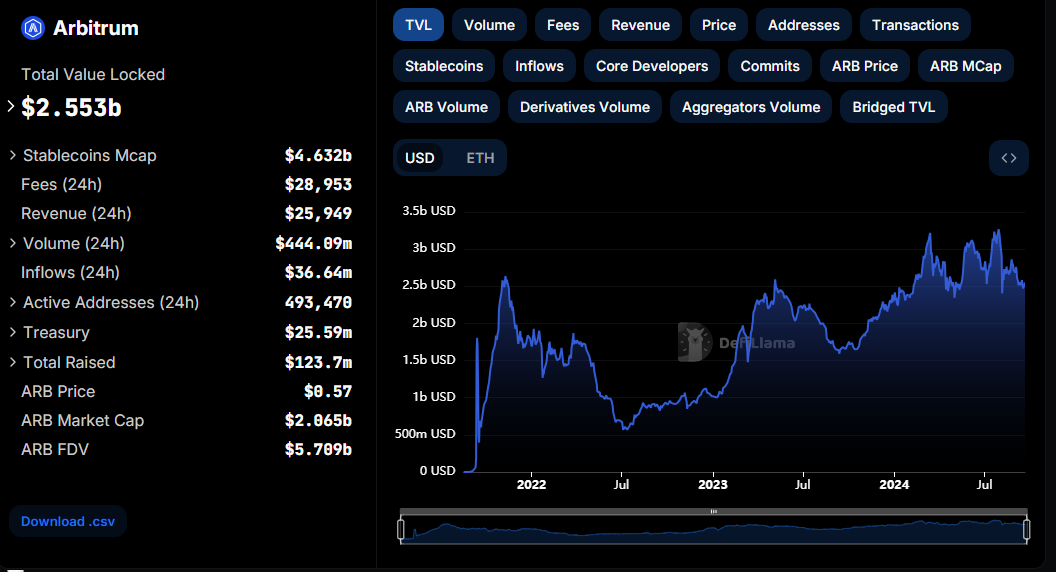
Task: Click the Active Addresses value 493,470
Action: [318, 303]
